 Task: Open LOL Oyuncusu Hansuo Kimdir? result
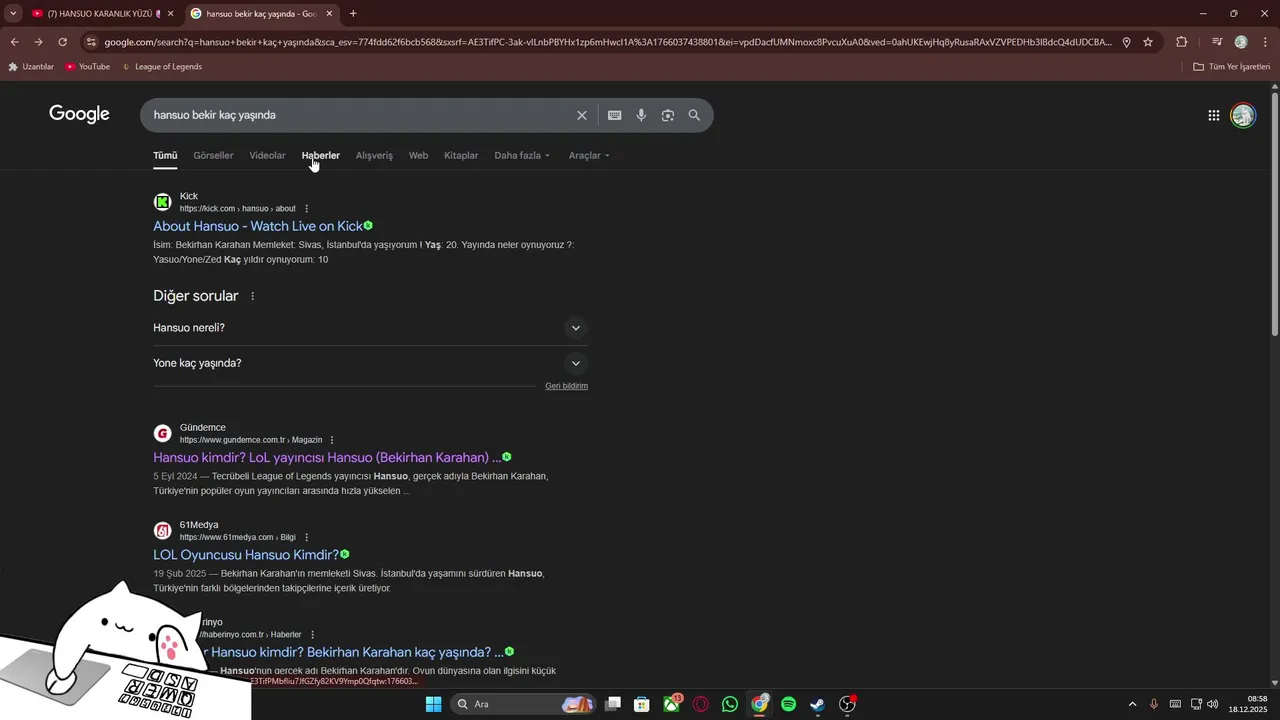click(246, 555)
